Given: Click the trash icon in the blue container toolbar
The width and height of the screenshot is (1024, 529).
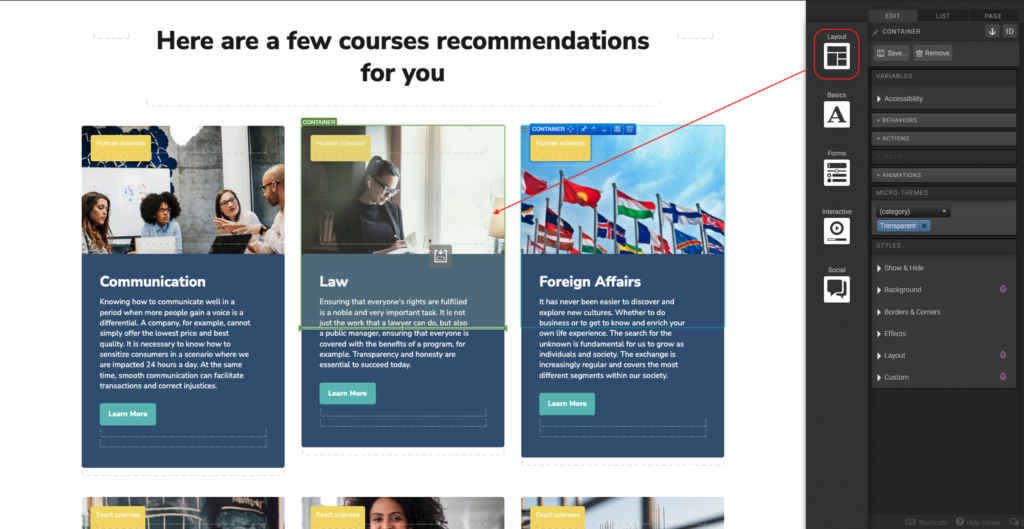Looking at the screenshot, I should point(630,129).
